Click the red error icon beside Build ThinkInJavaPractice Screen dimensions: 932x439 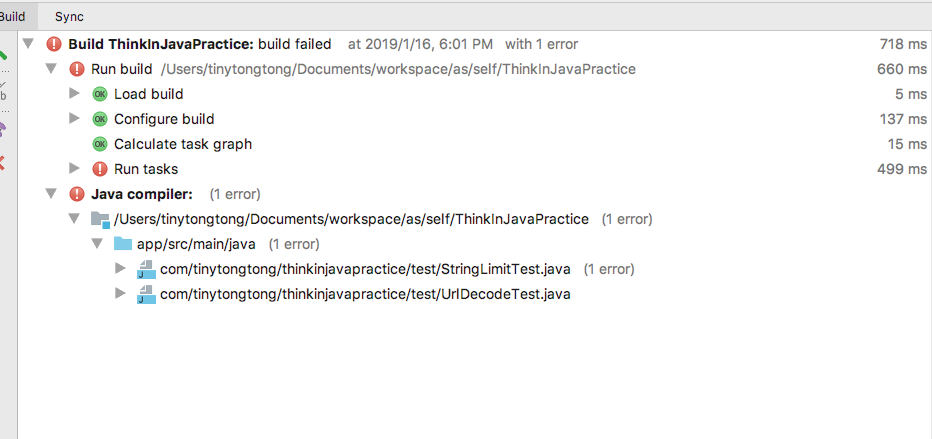[55, 44]
